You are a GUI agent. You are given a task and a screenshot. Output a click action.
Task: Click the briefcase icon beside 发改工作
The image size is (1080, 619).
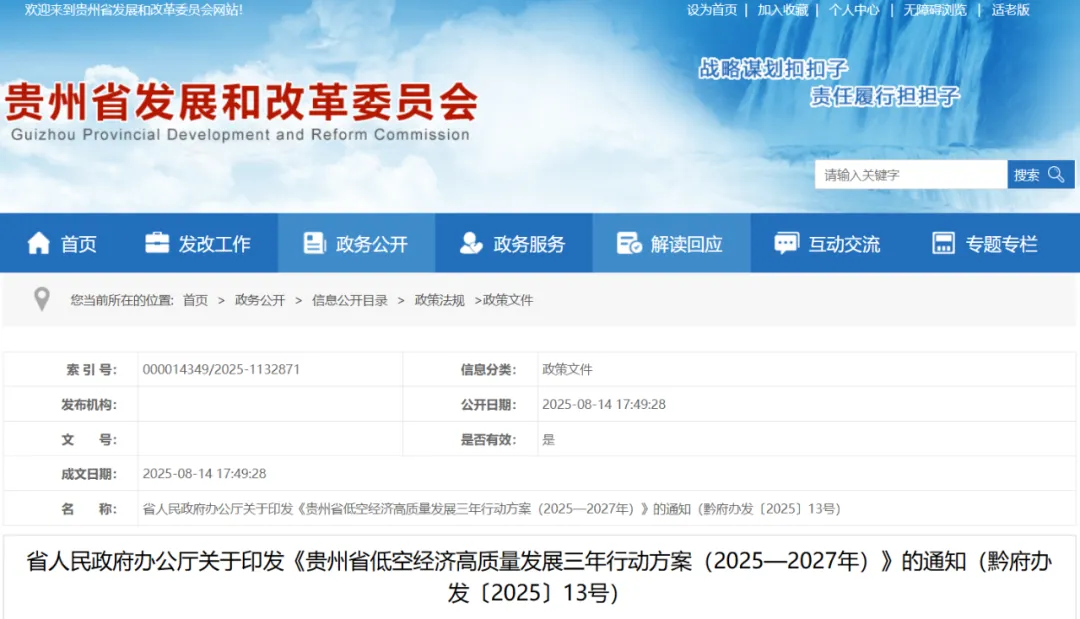point(157,243)
